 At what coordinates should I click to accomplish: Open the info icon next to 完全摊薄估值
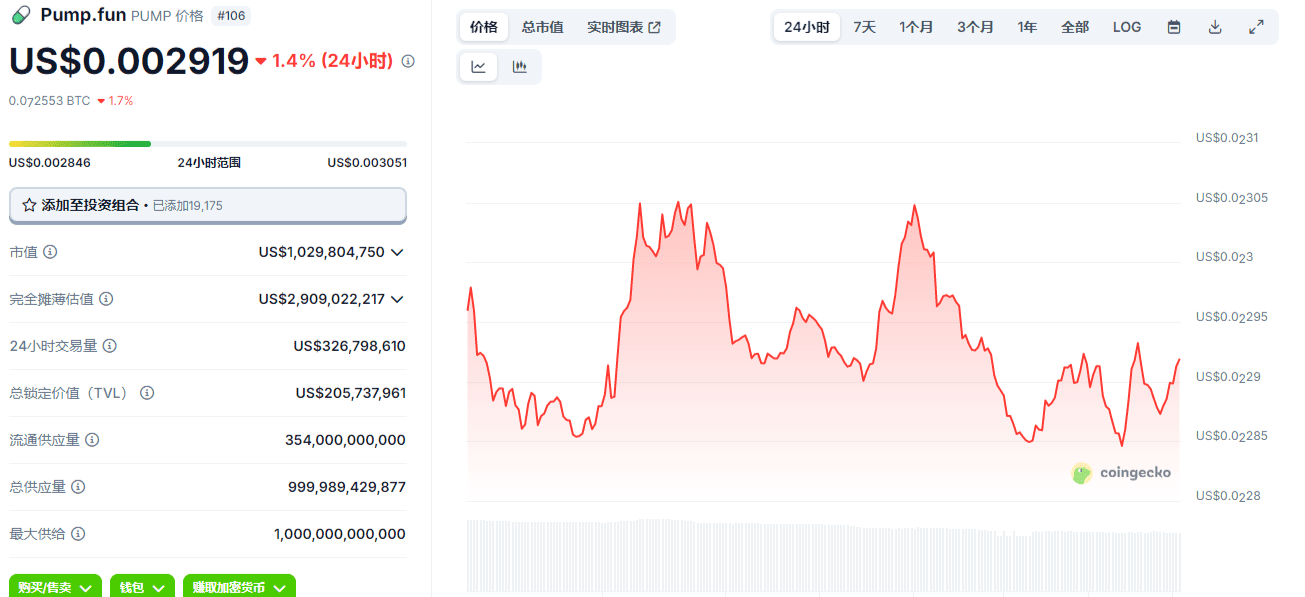tap(106, 299)
